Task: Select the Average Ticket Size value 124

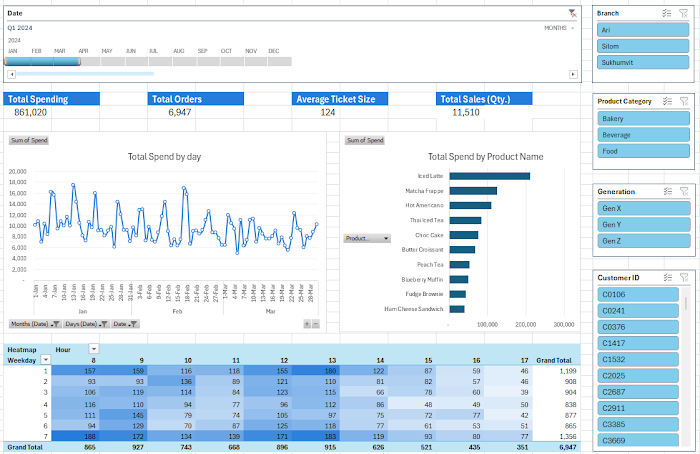Action: pos(328,112)
